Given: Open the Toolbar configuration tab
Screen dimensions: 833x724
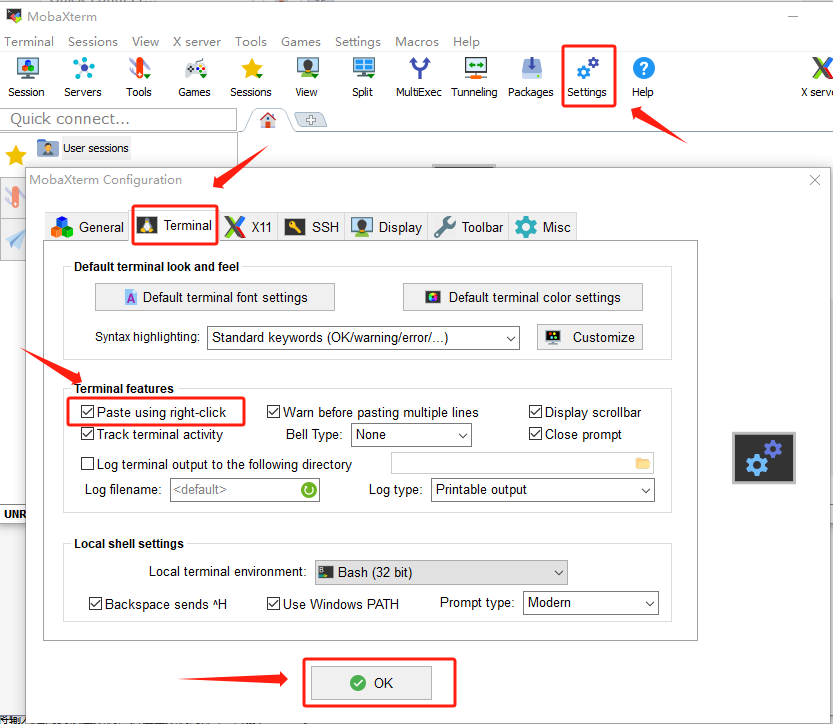Looking at the screenshot, I should (x=469, y=227).
